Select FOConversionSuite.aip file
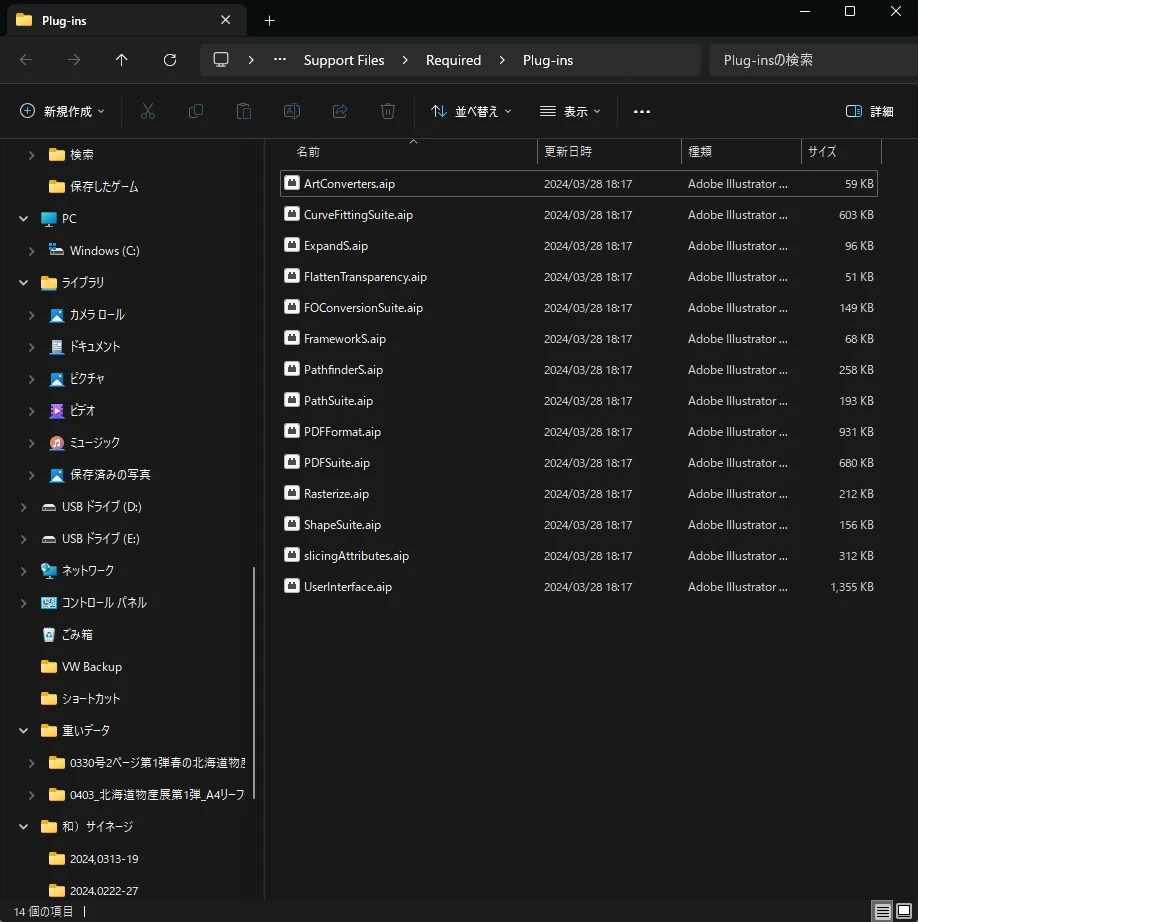 pos(579,307)
